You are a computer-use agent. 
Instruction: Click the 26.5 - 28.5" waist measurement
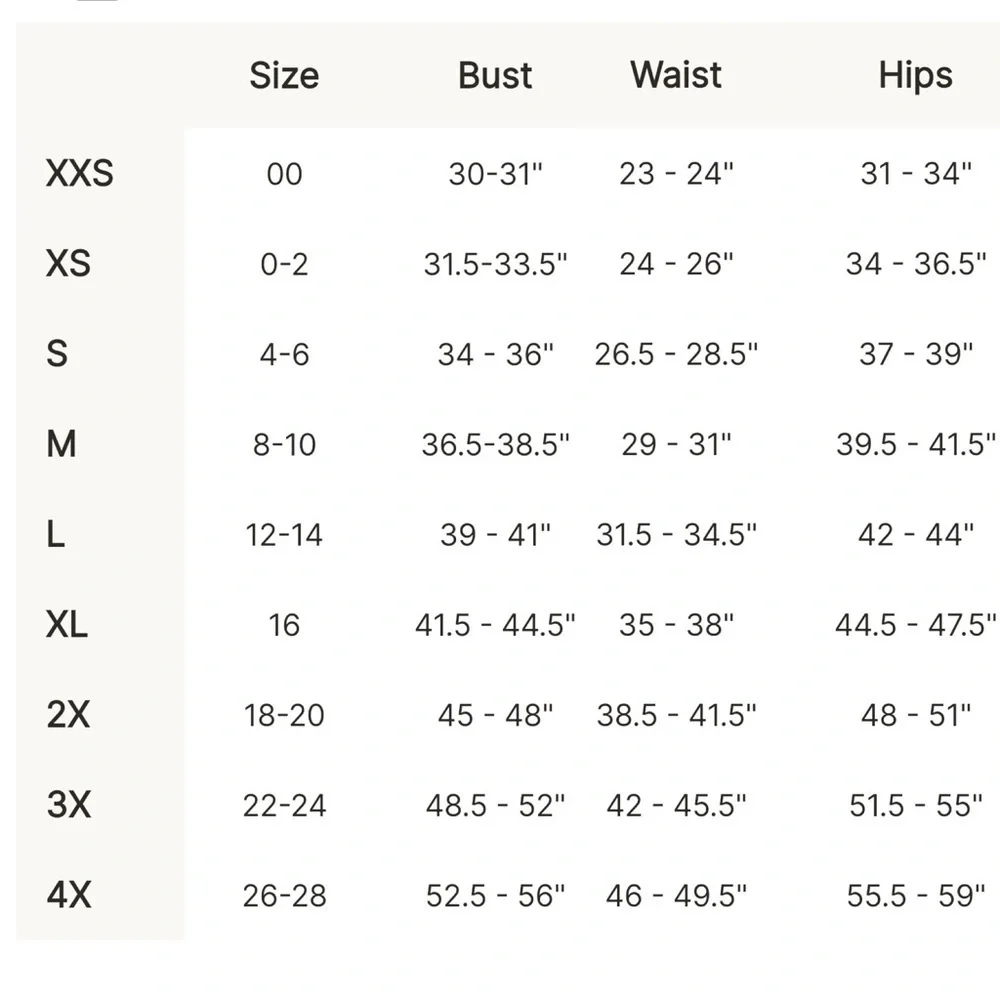point(676,354)
